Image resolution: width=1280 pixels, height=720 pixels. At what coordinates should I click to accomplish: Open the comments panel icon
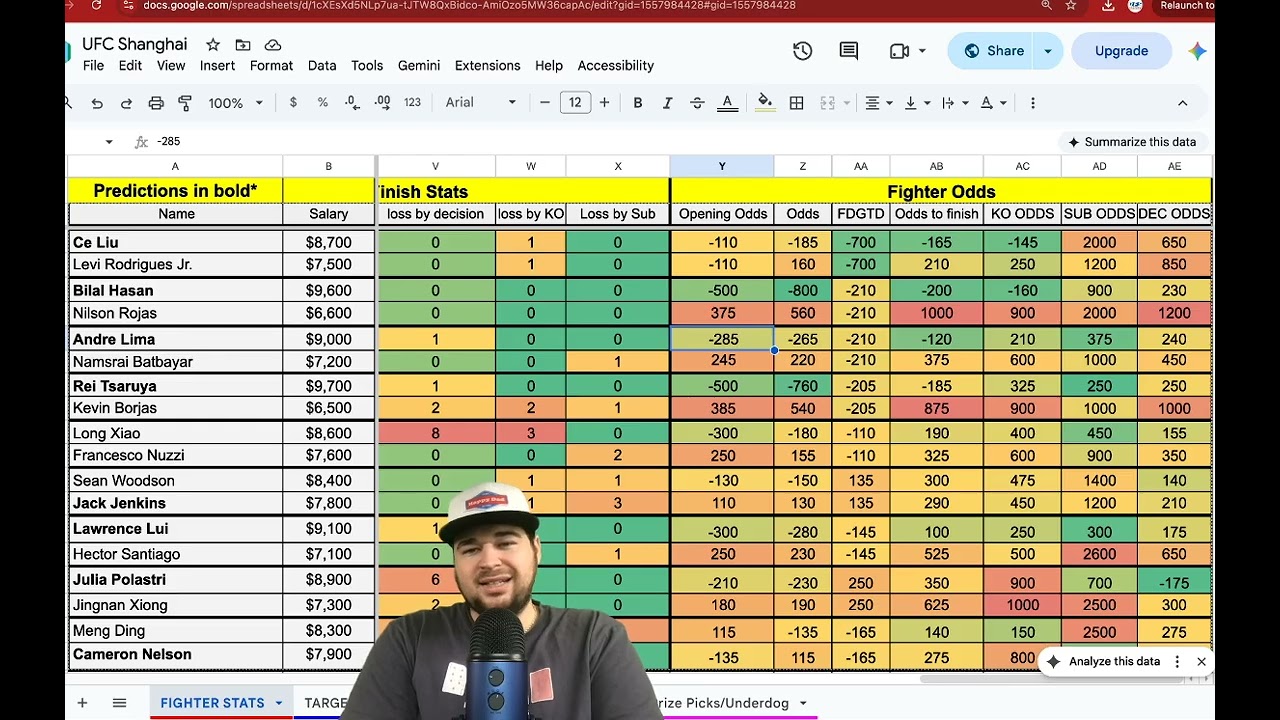[x=849, y=51]
